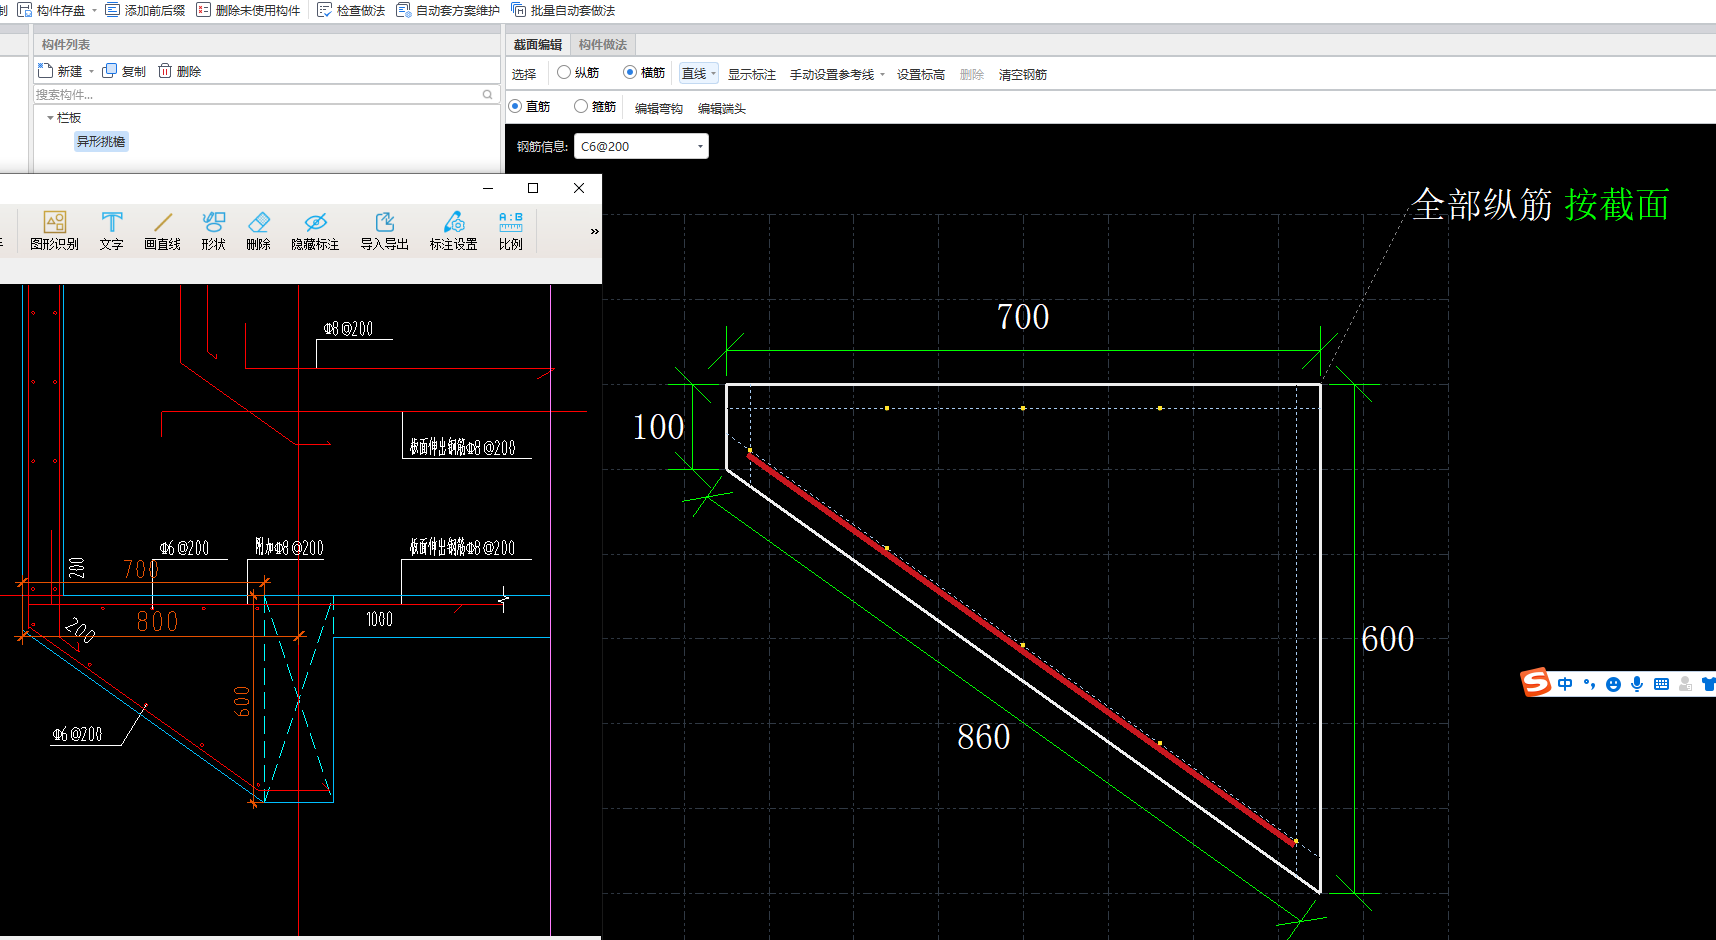
Task: Focus the 搜索构件 search field
Action: pyautogui.click(x=266, y=94)
